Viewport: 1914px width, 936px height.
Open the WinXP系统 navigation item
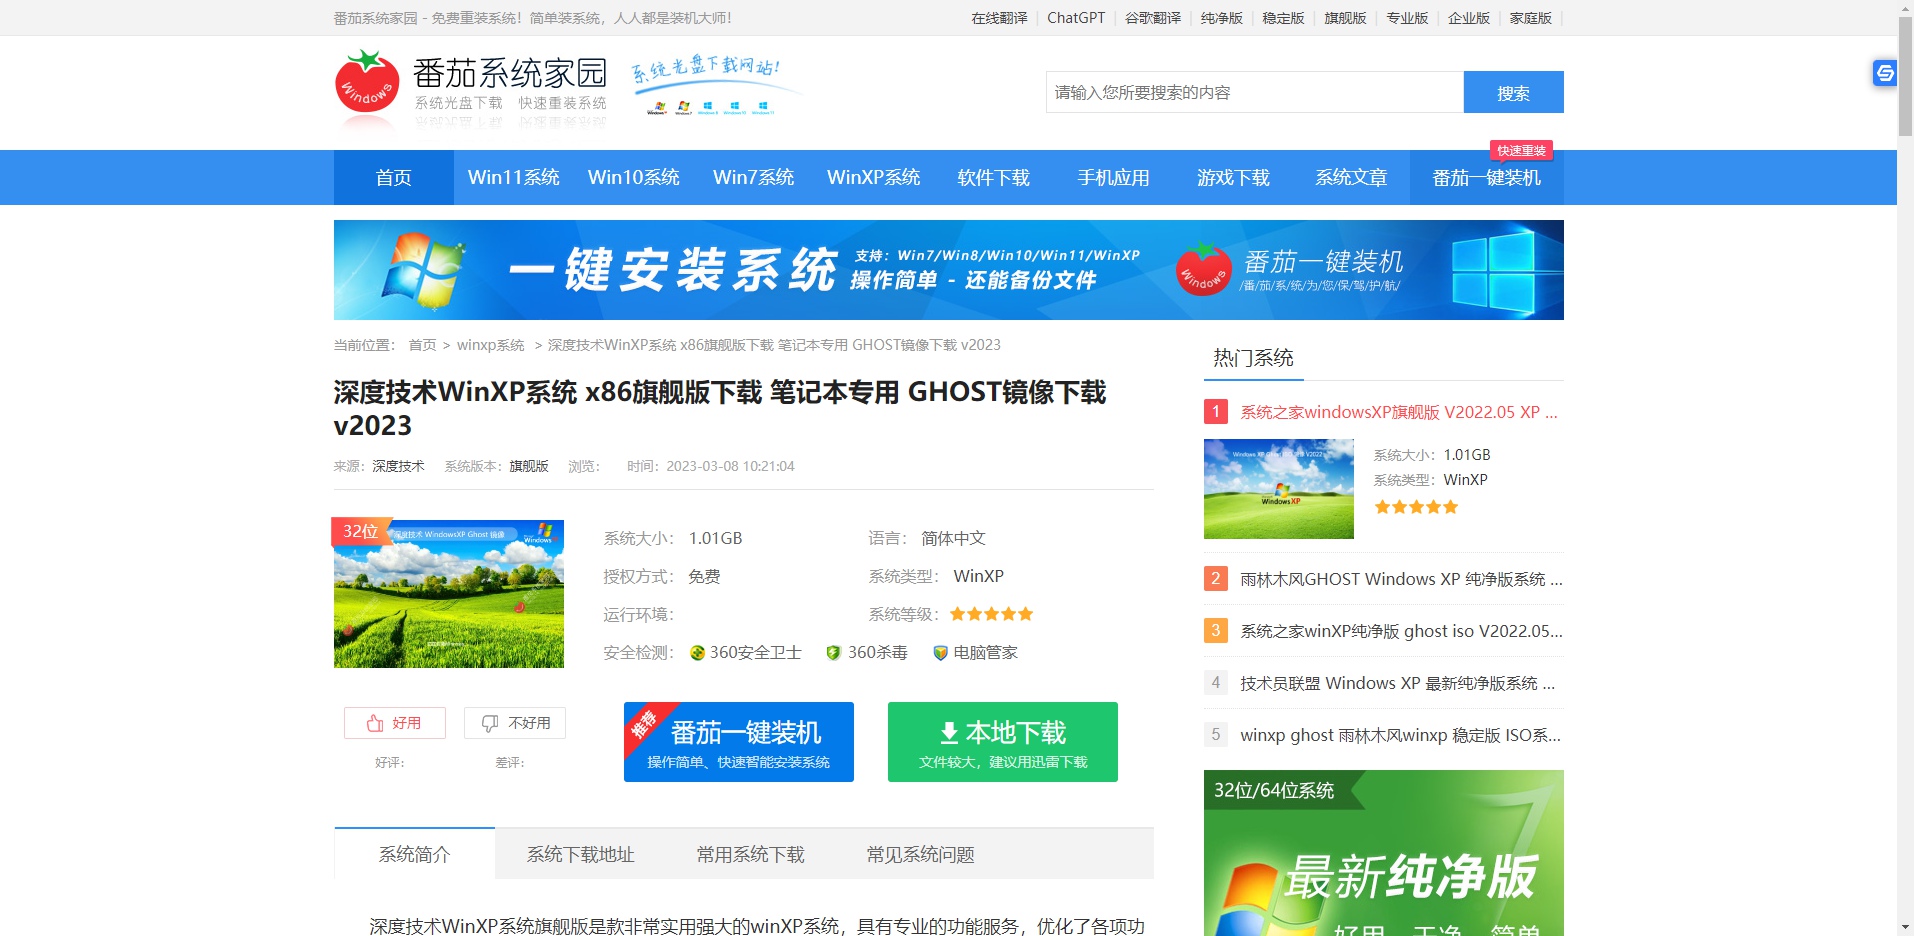tap(874, 178)
